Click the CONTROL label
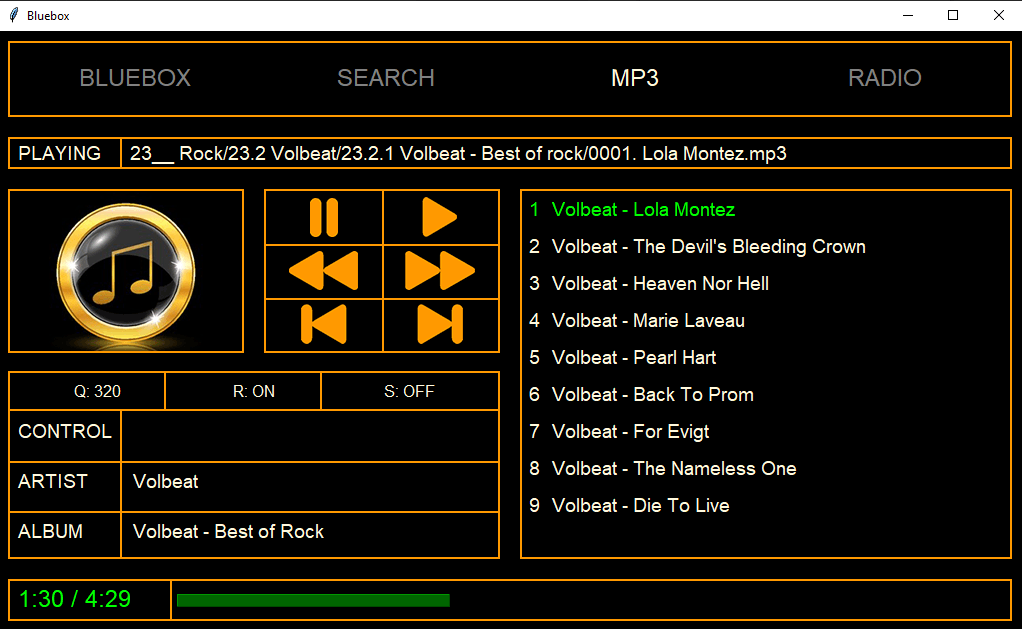Screen dimensions: 1022x629 tap(65, 432)
